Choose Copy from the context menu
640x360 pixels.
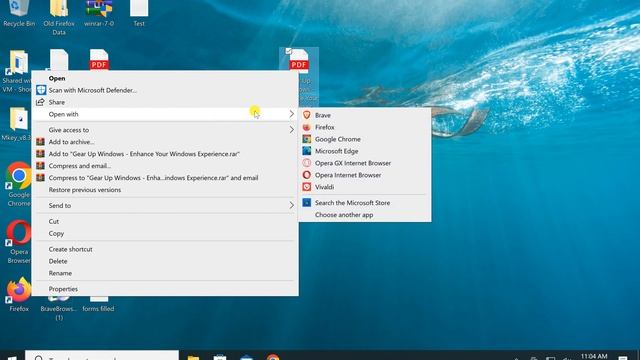(165, 233)
